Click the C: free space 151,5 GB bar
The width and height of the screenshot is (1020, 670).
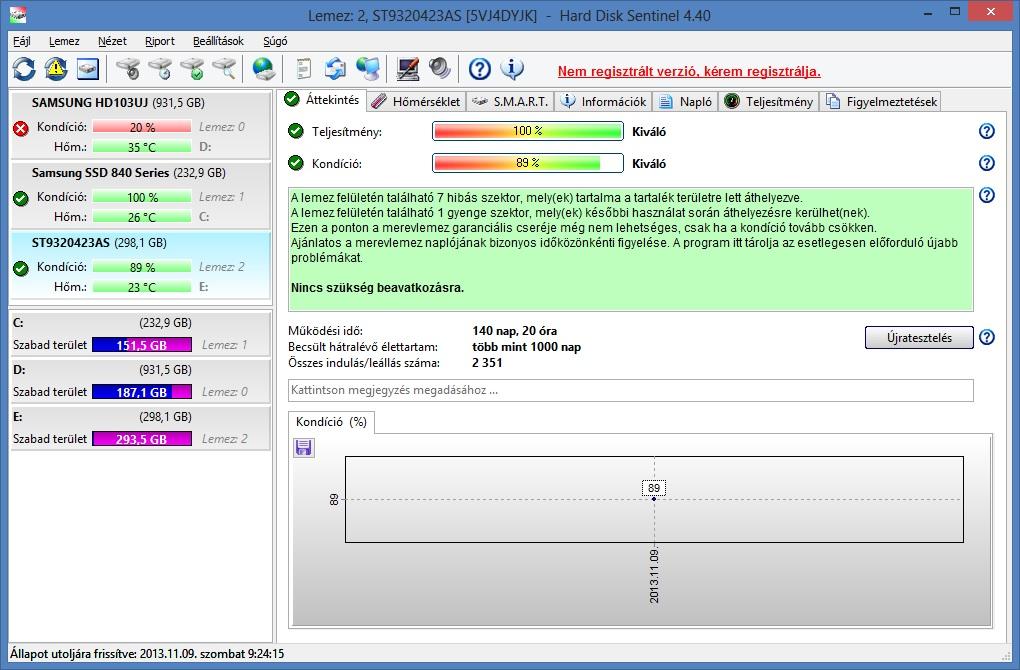click(142, 345)
